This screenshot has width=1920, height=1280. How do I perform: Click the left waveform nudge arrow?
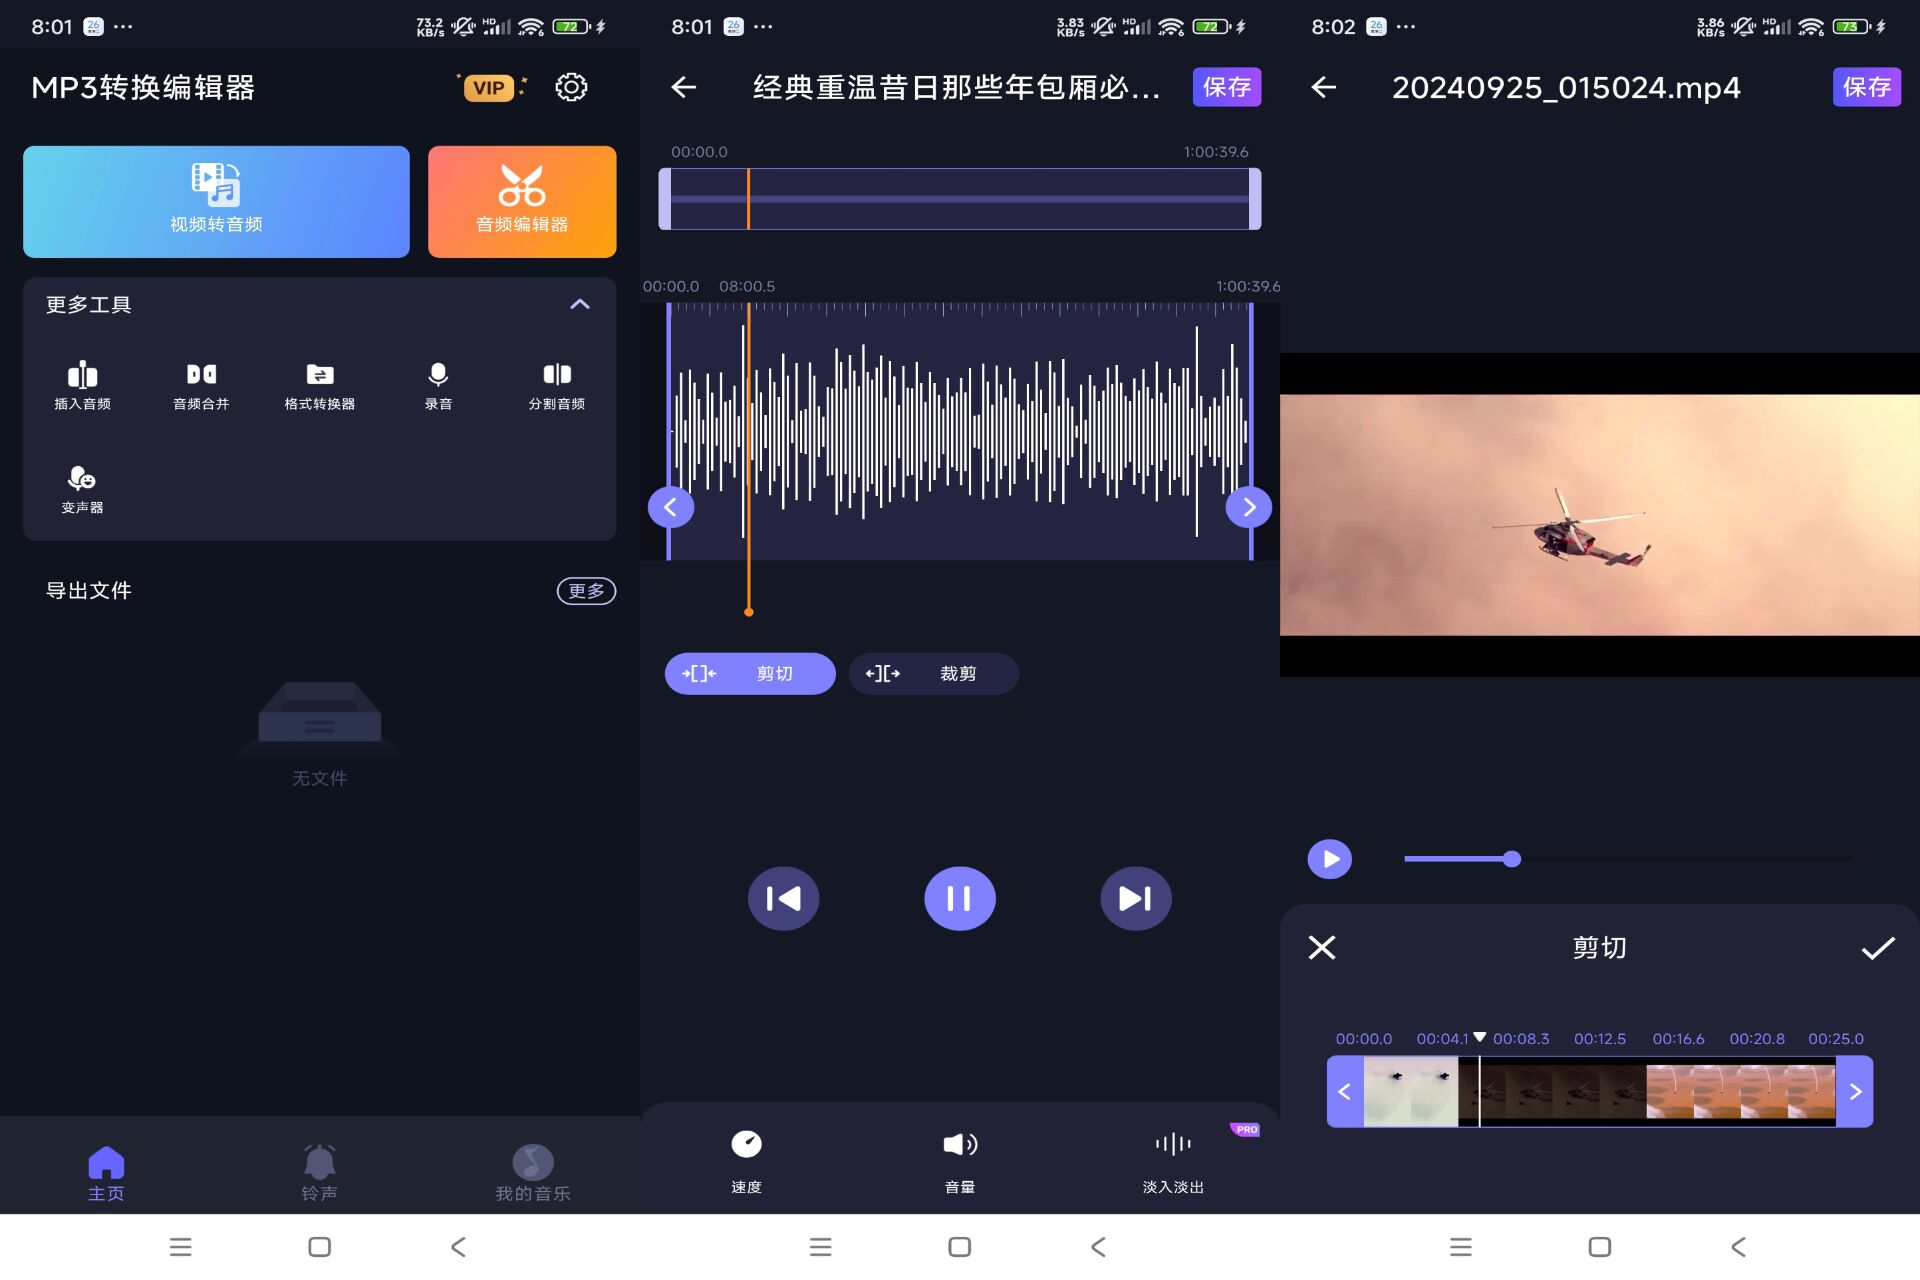(671, 507)
